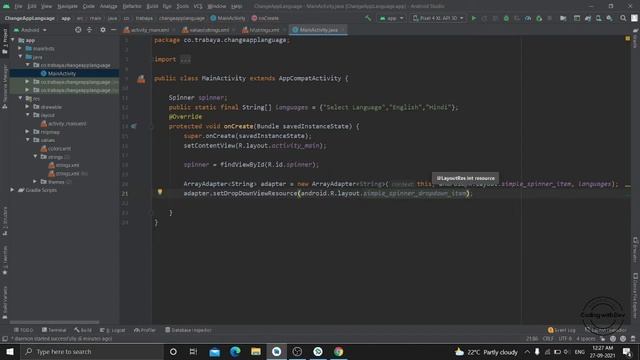Image resolution: width=640 pixels, height=360 pixels.
Task: Open the Pixel 4 XL device dropdown
Action: pyautogui.click(x=438, y=18)
